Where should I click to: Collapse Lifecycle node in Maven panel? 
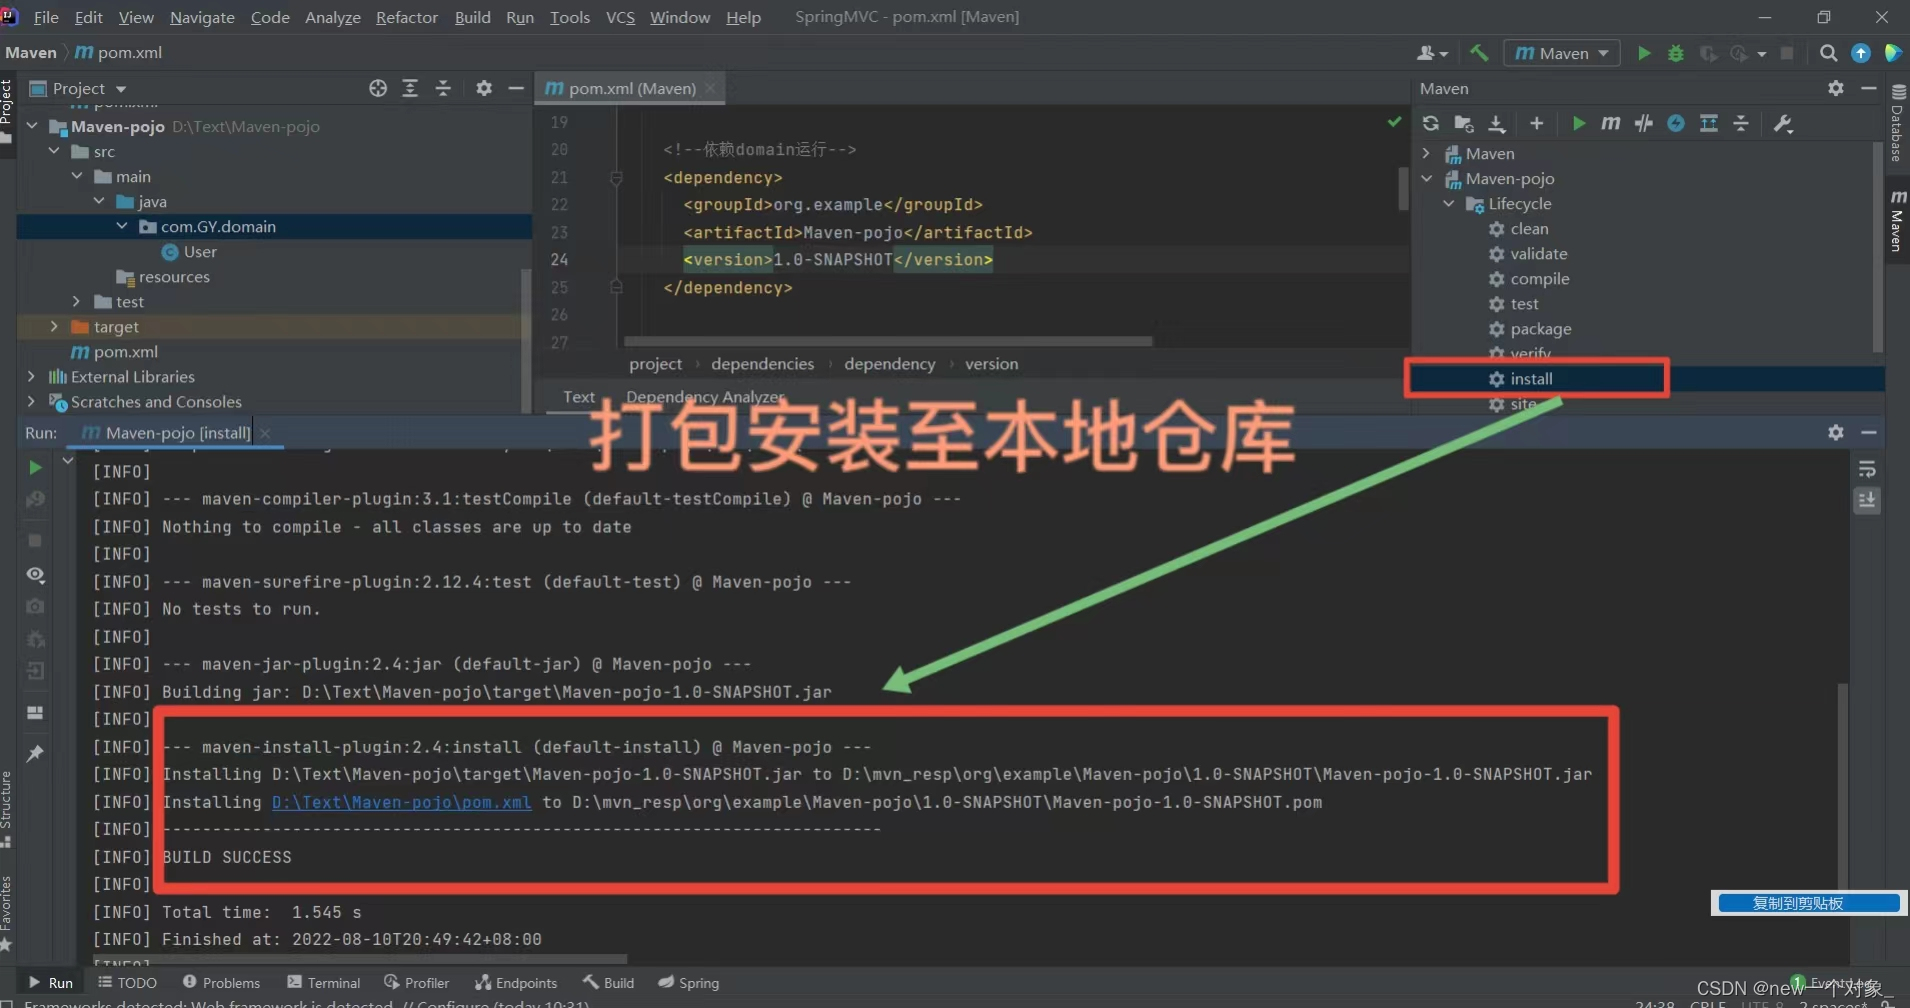pos(1449,203)
